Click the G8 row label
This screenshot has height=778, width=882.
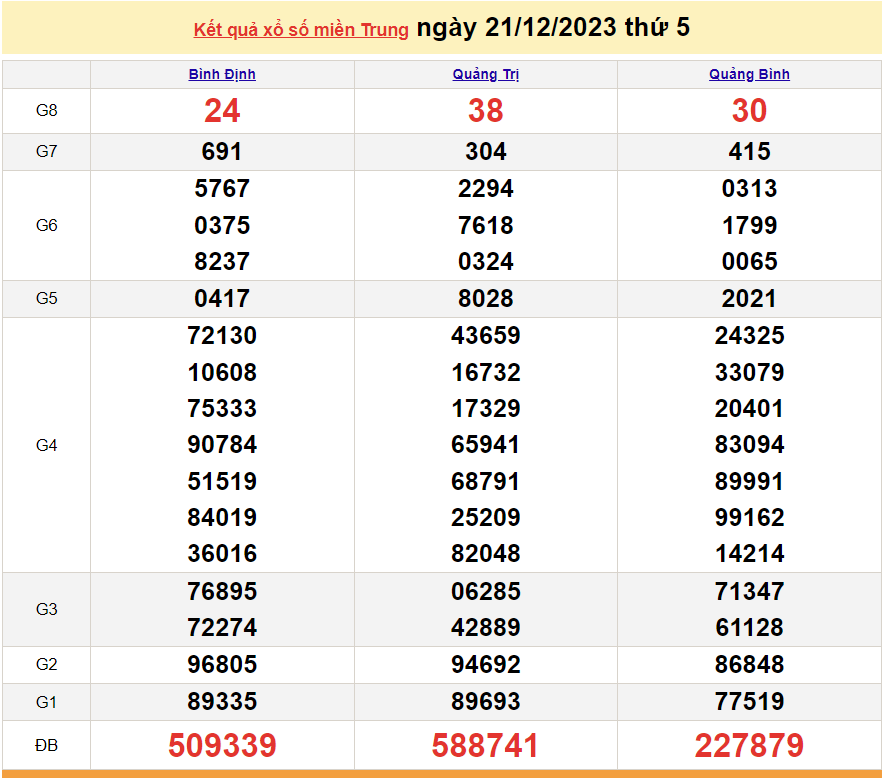pos(47,111)
